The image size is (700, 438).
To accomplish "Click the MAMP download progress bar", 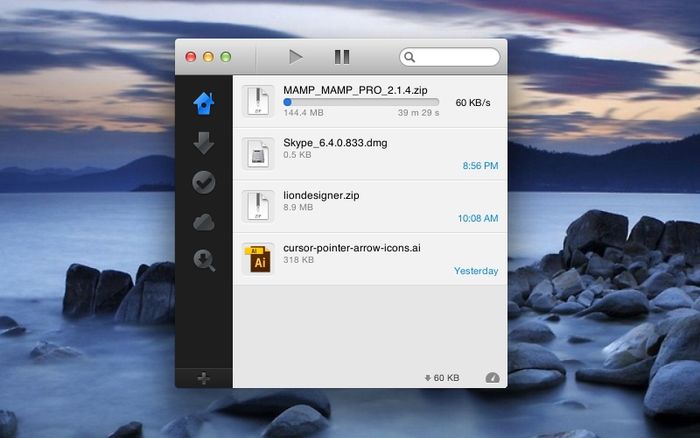I will click(361, 102).
